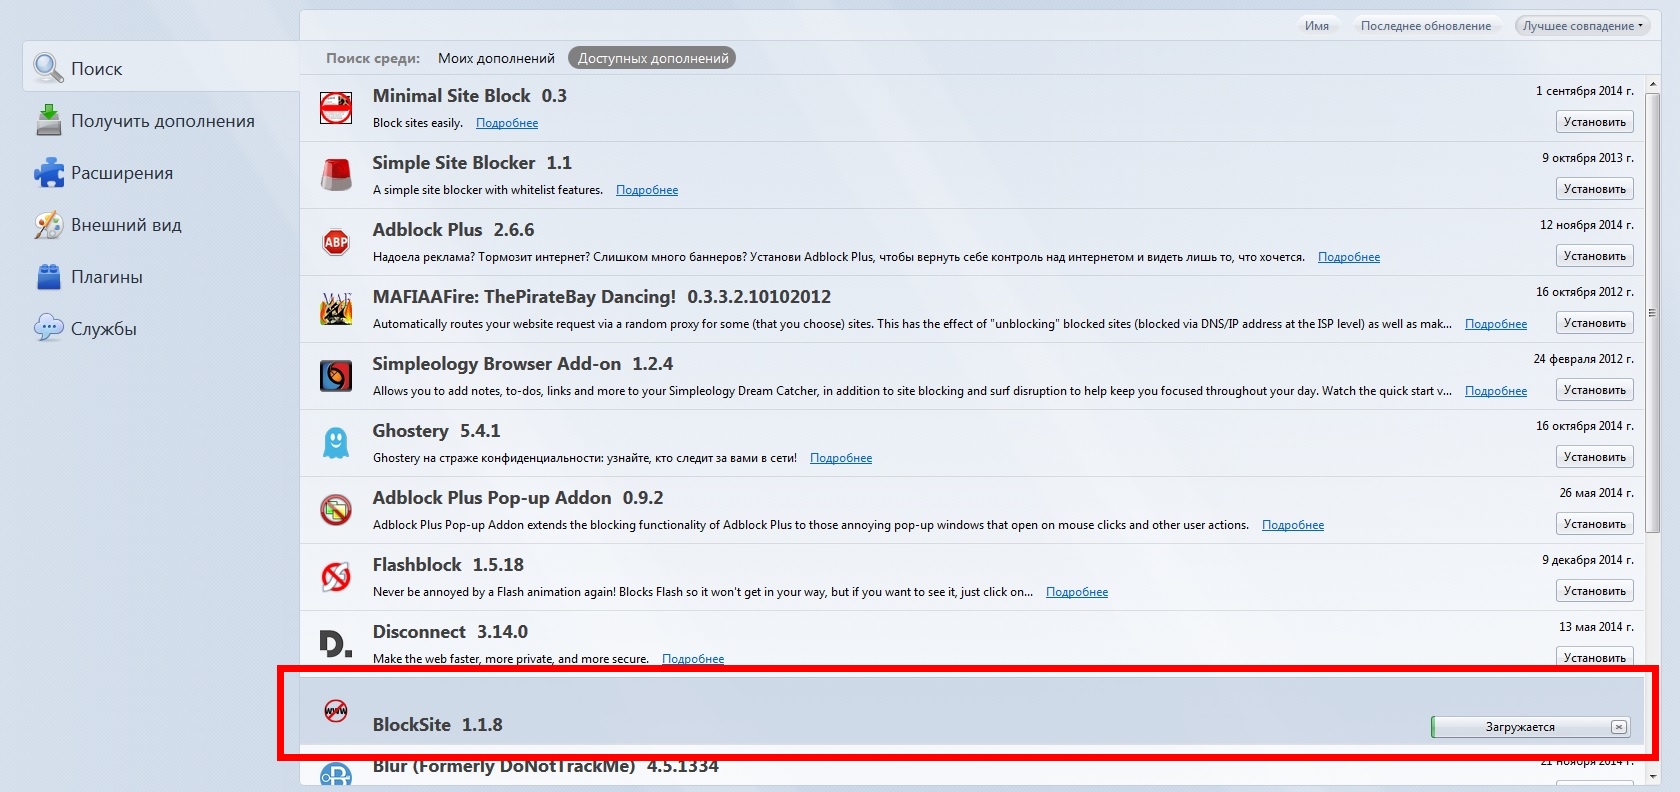
Task: Open the Службы speech bubble icon
Action: pyautogui.click(x=48, y=328)
